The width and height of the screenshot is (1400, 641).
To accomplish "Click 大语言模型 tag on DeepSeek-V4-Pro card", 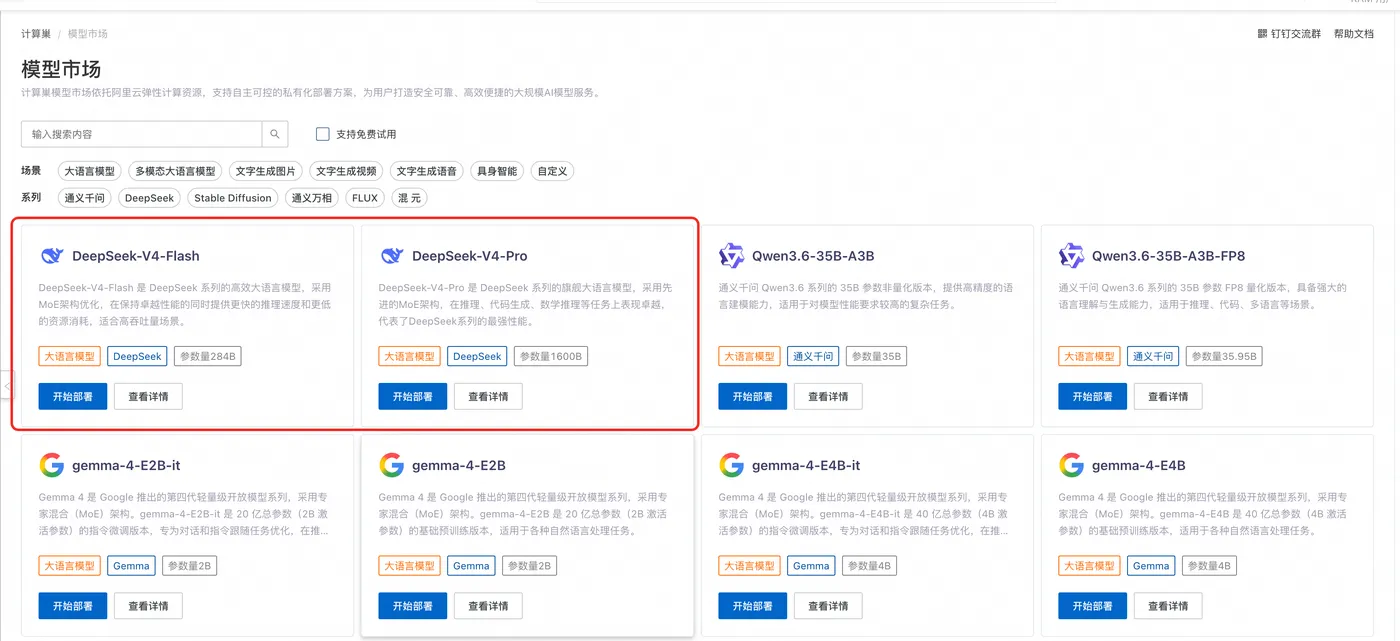I will 410,356.
